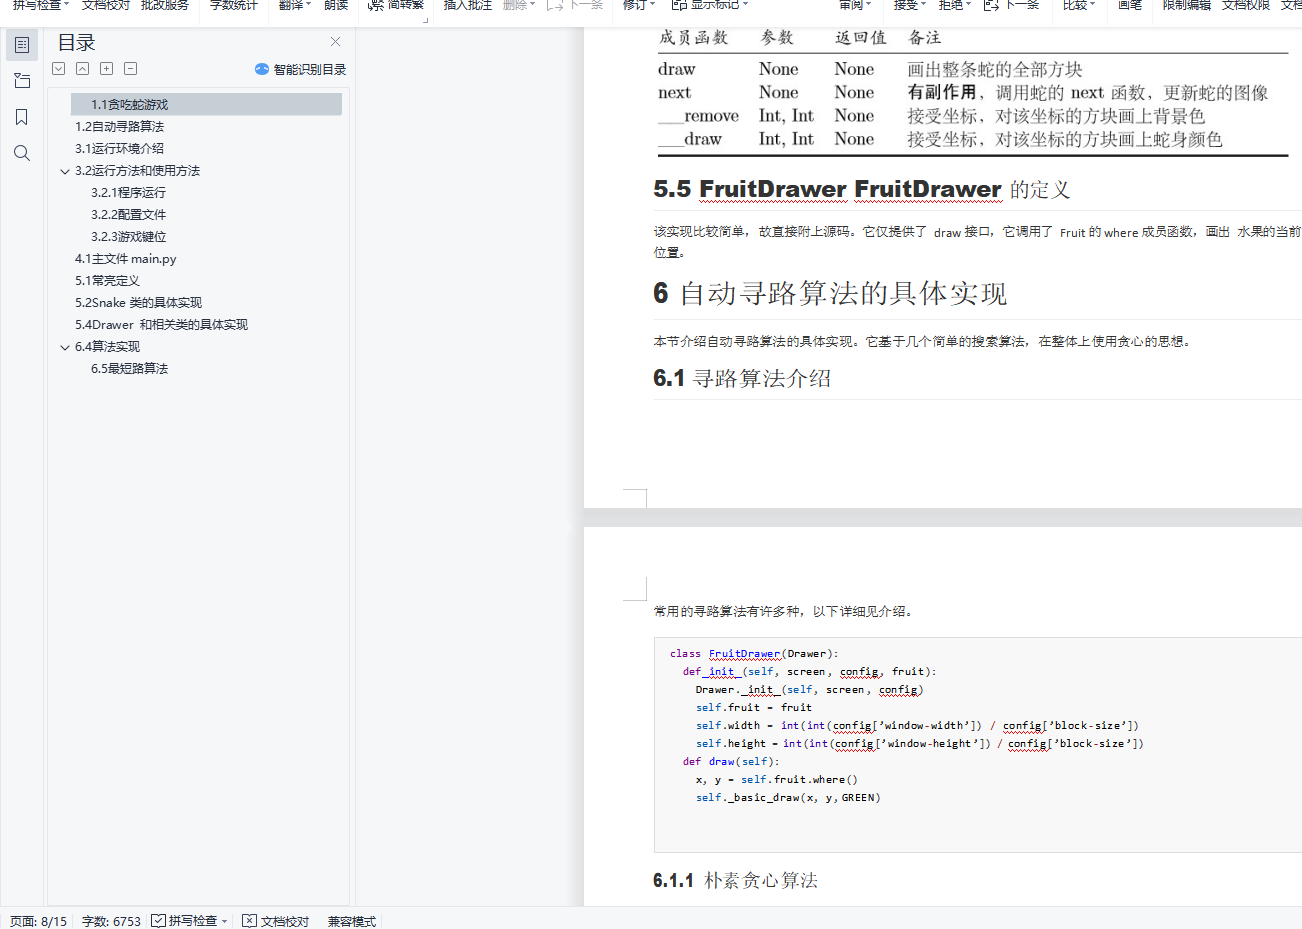This screenshot has width=1302, height=929.
Task: Click heading 6 自动寻路算法的具体实现
Action: tap(830, 293)
